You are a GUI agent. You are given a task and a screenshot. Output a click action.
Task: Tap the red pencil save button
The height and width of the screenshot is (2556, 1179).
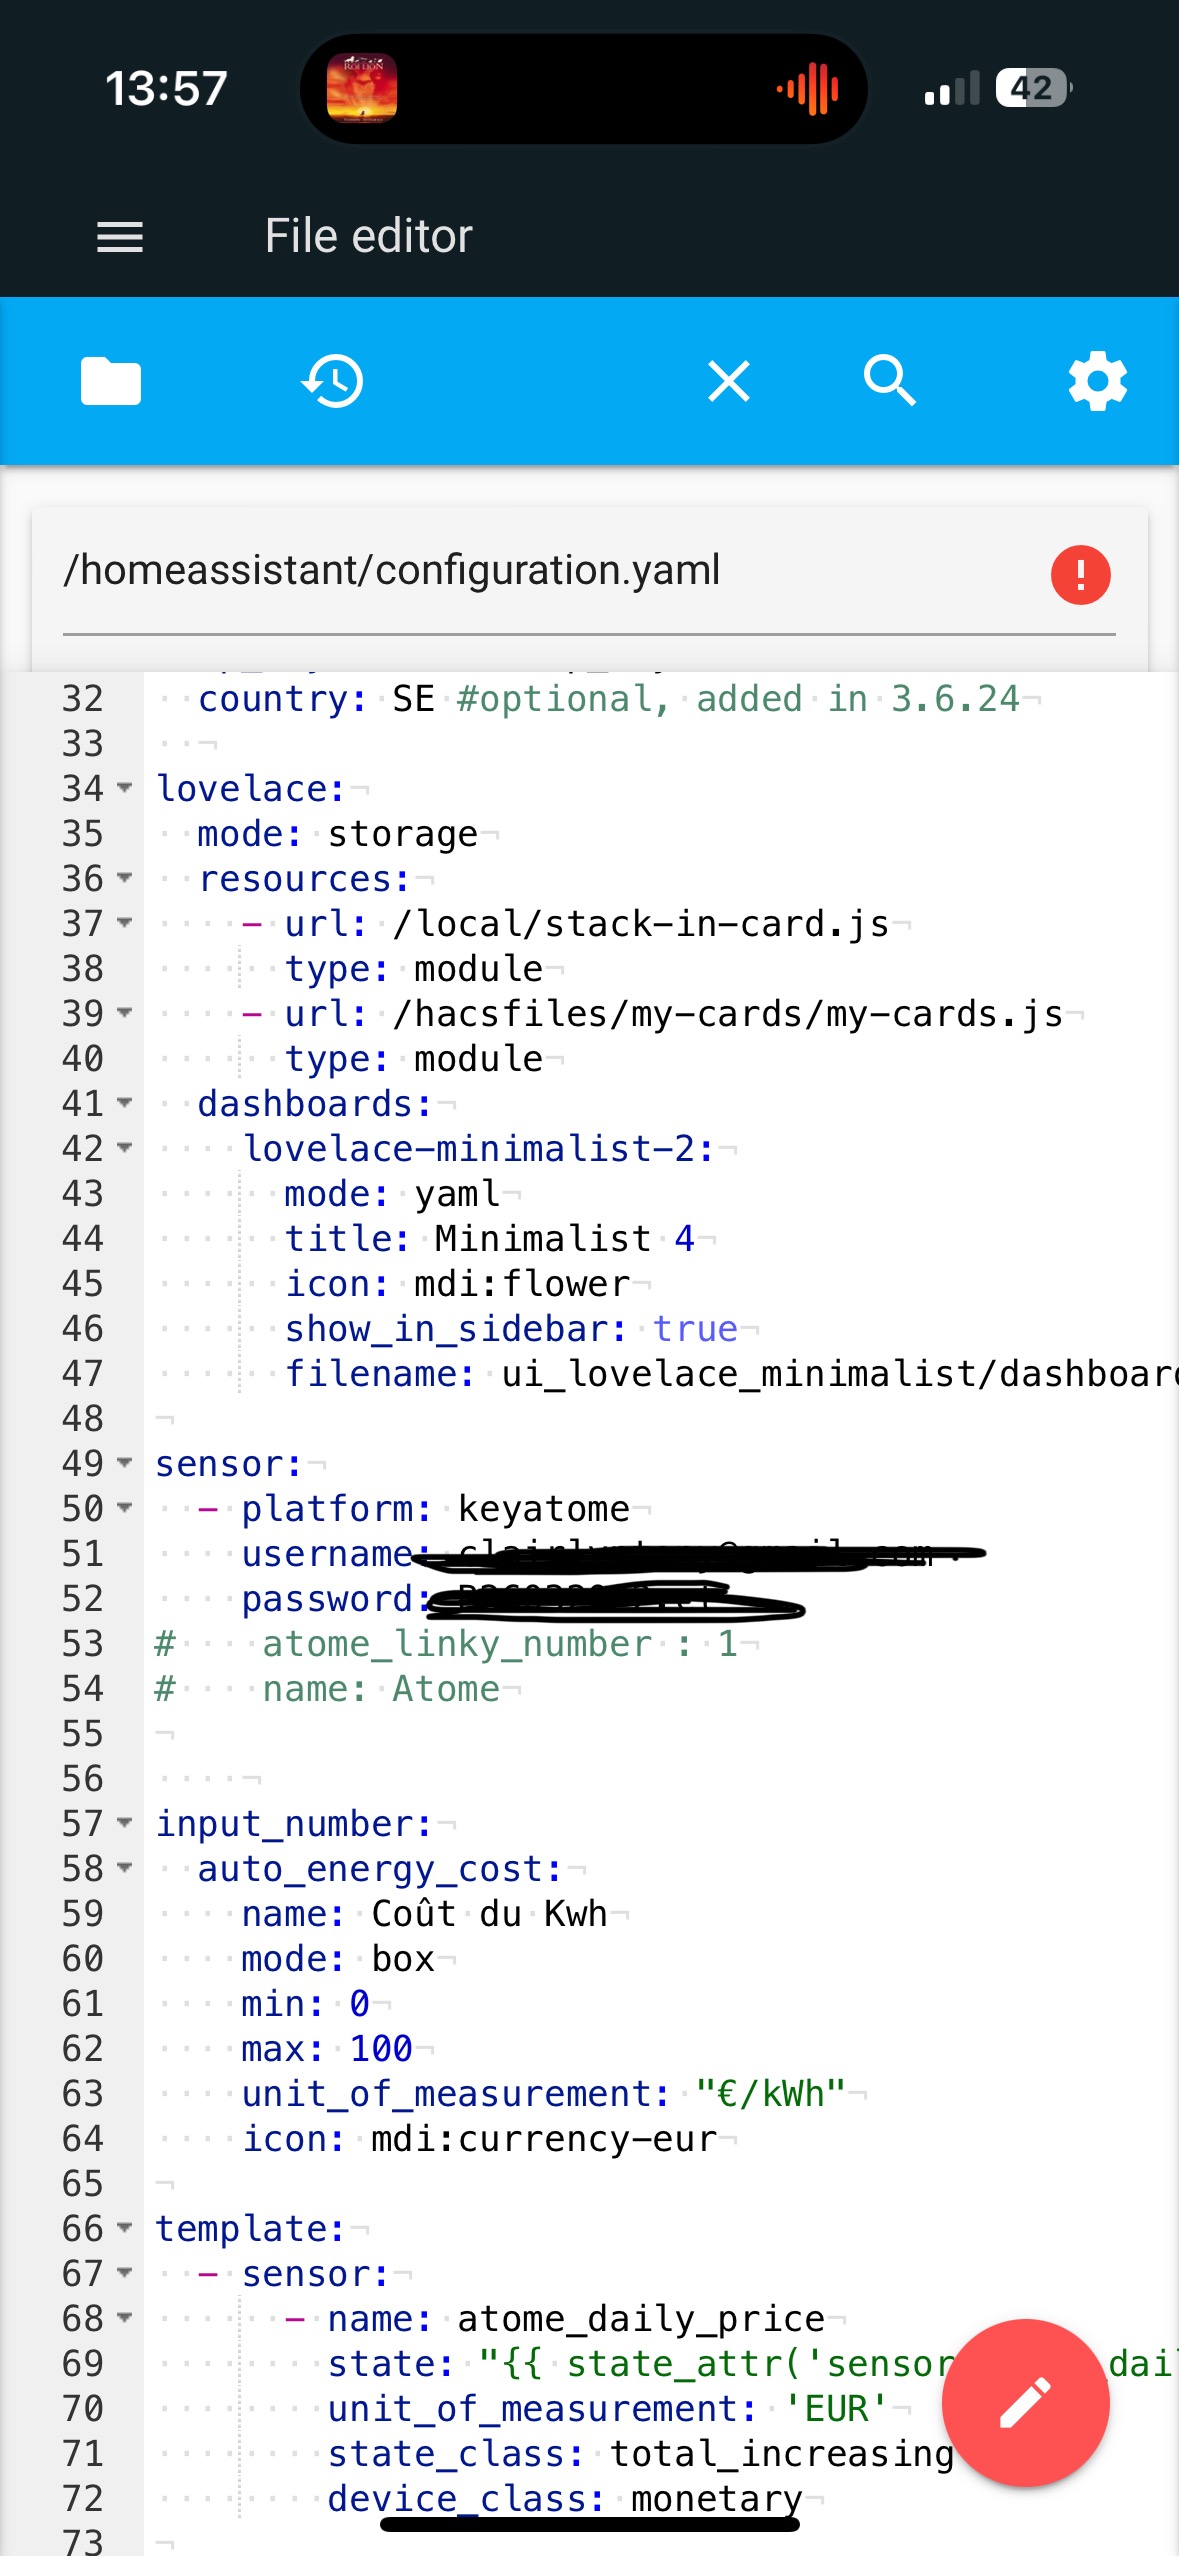pyautogui.click(x=1025, y=2402)
